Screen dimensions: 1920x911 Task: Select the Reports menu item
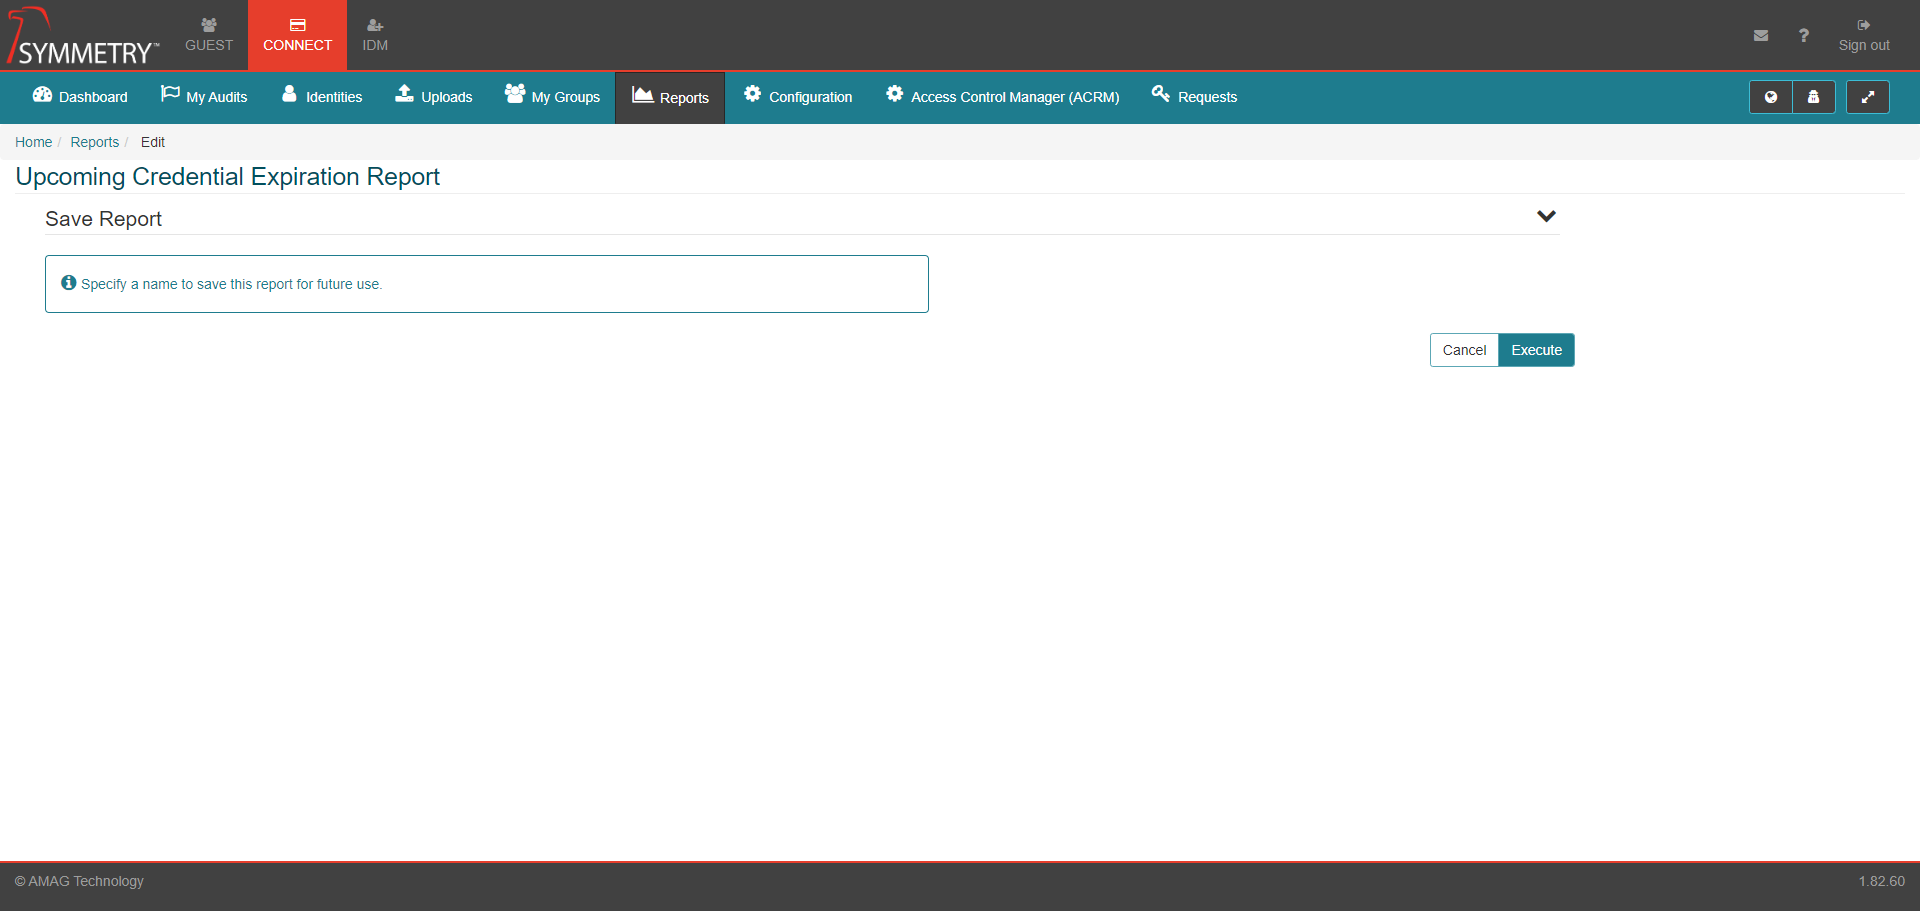pos(670,98)
